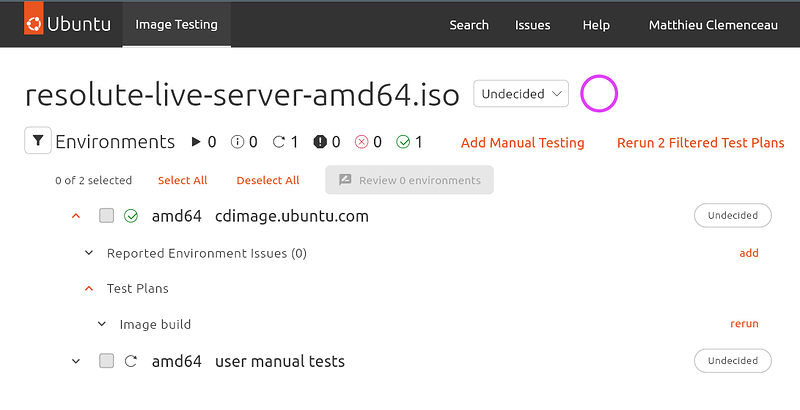800x410 pixels.
Task: Click the '0 of 2 selected' text
Action: pos(93,181)
